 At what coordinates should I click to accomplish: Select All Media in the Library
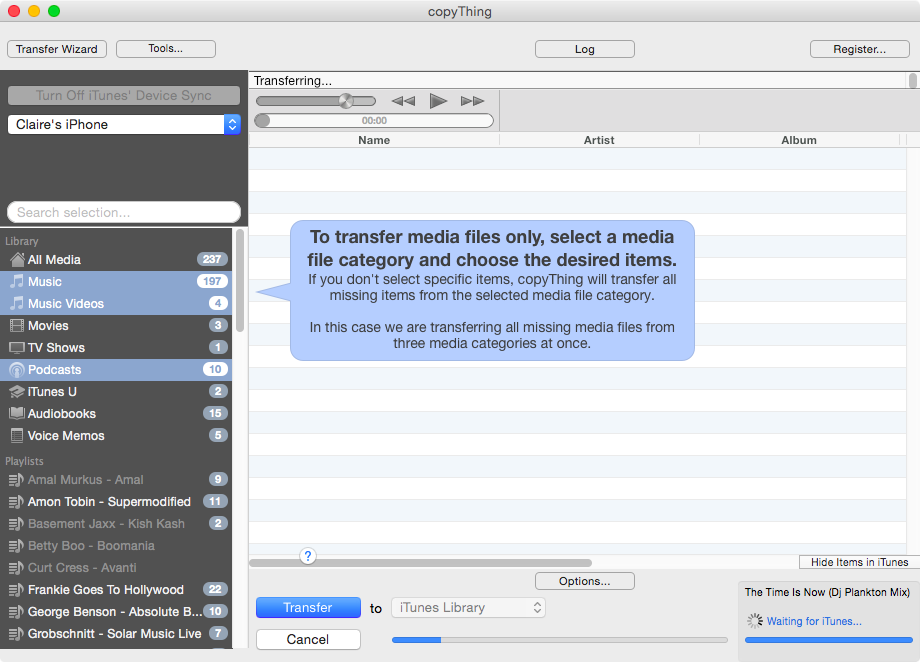(x=116, y=259)
